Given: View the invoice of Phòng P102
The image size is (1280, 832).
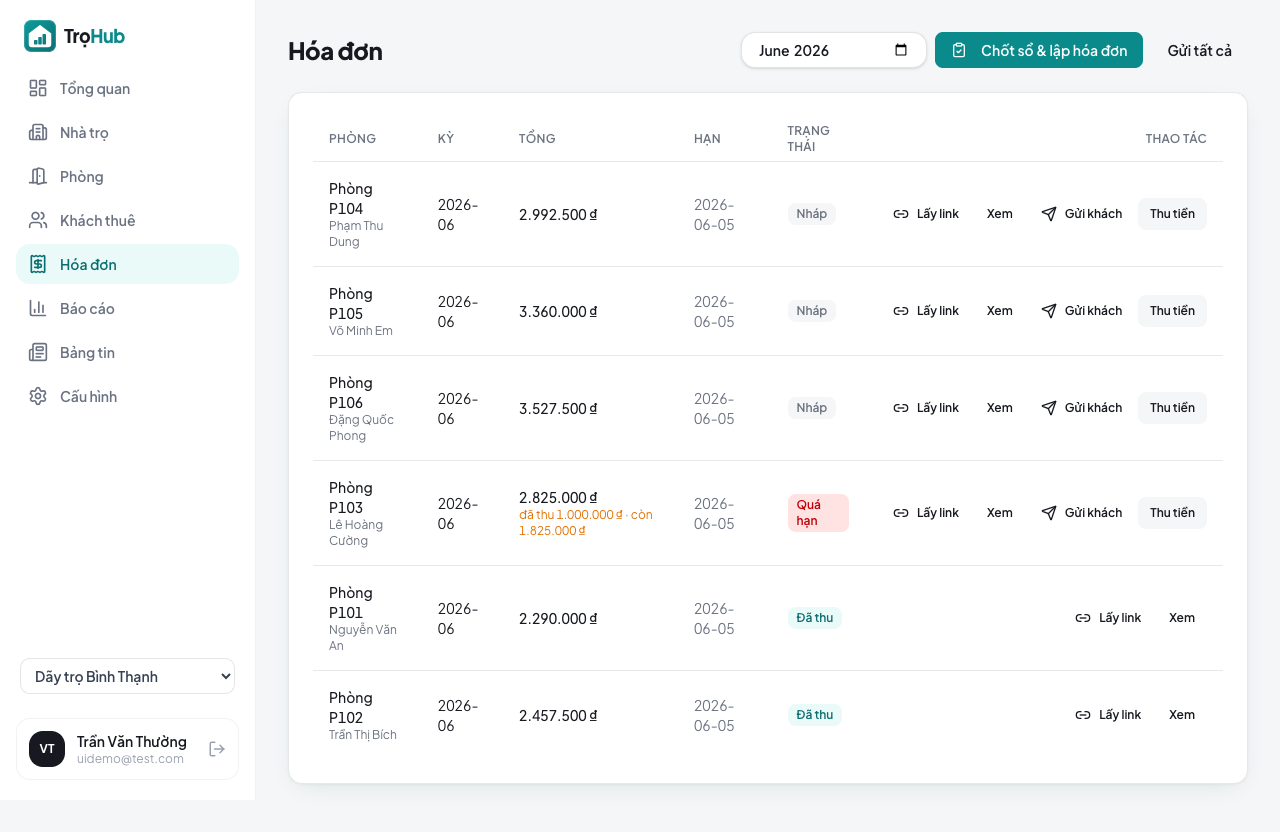Looking at the screenshot, I should [1182, 715].
